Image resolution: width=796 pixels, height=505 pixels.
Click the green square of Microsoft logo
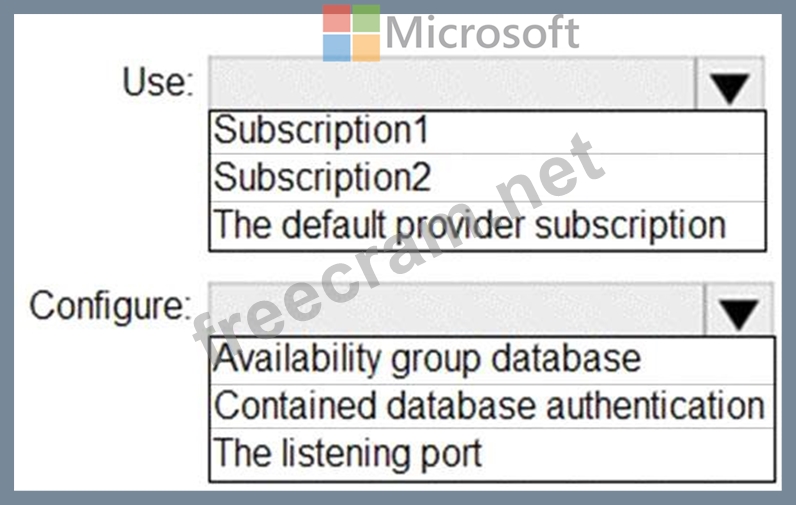366,18
